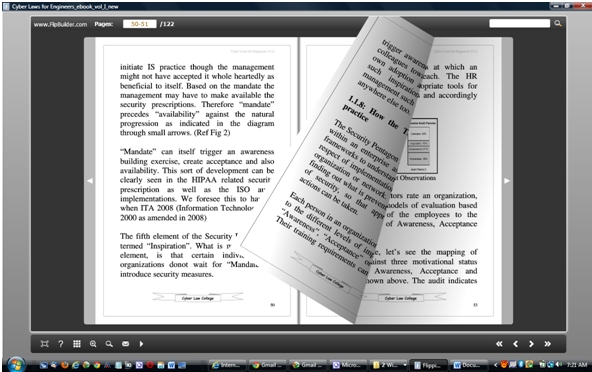This screenshot has width=592, height=372.
Task: Click the search icon beside top search box
Action: coord(558,23)
